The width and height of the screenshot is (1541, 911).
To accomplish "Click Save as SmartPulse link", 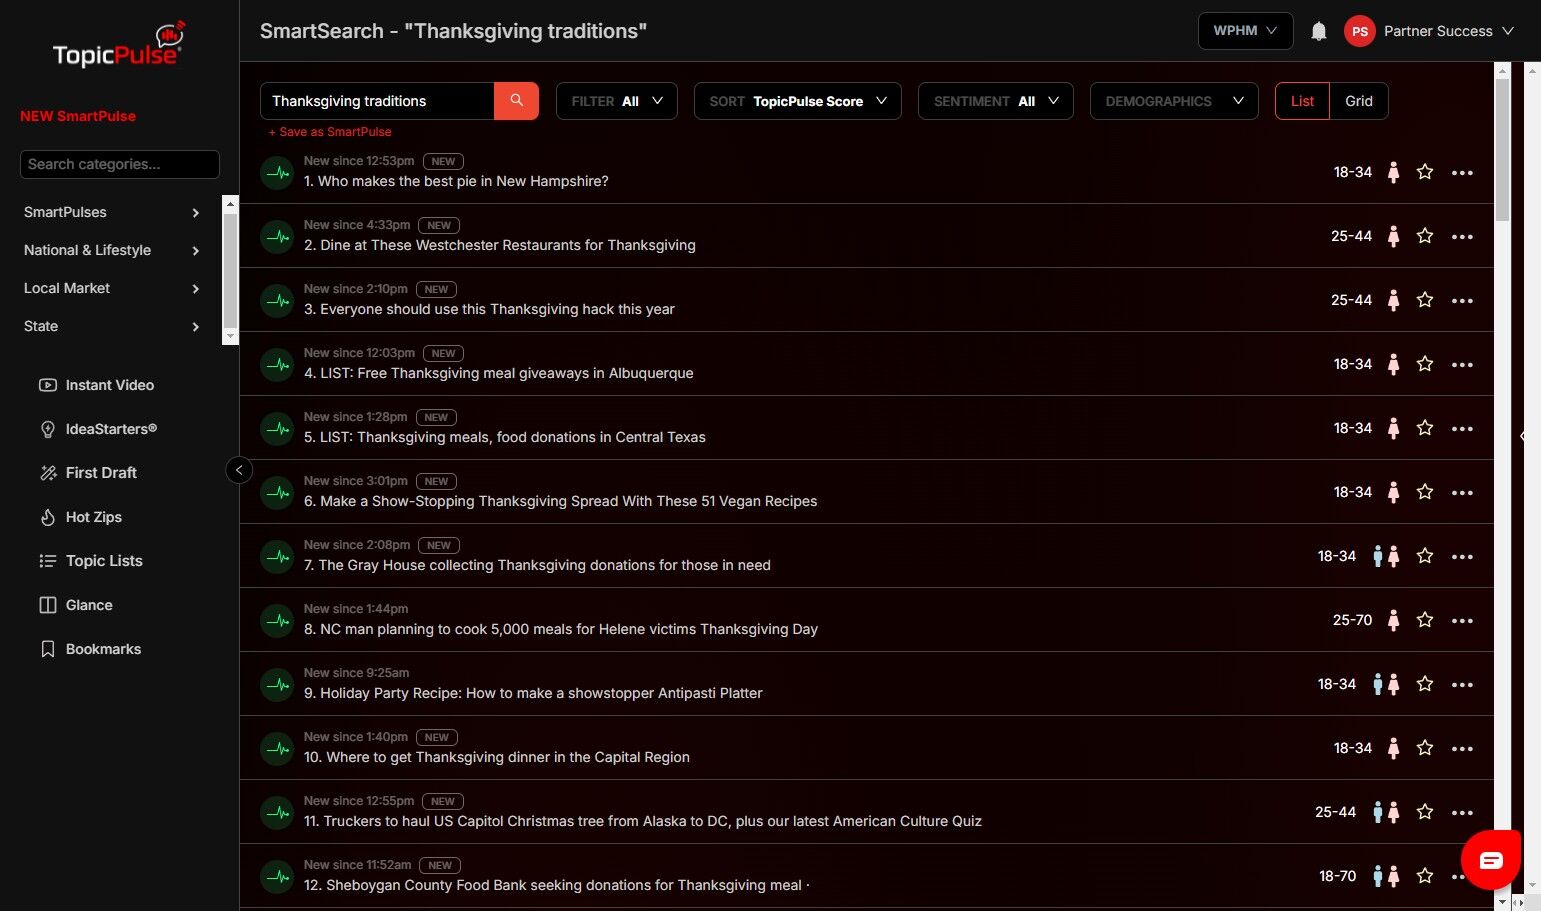I will (330, 132).
